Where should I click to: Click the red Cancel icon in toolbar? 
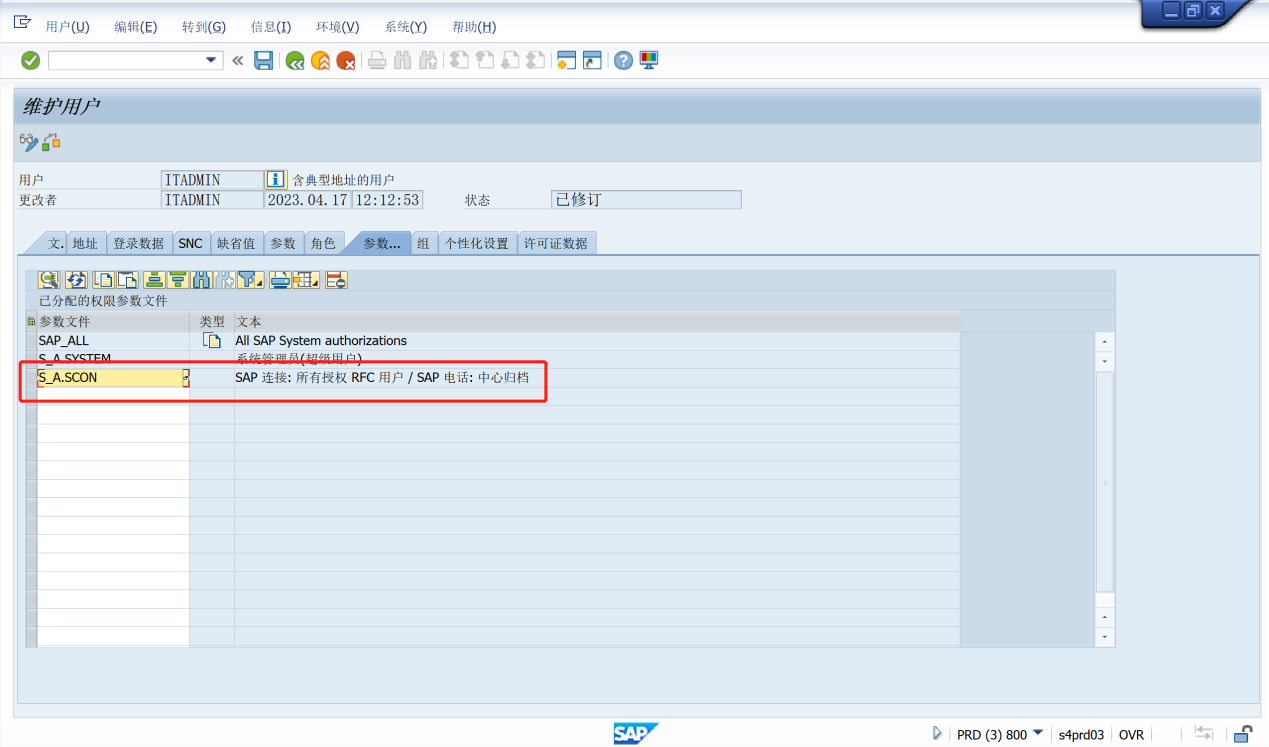pos(346,61)
